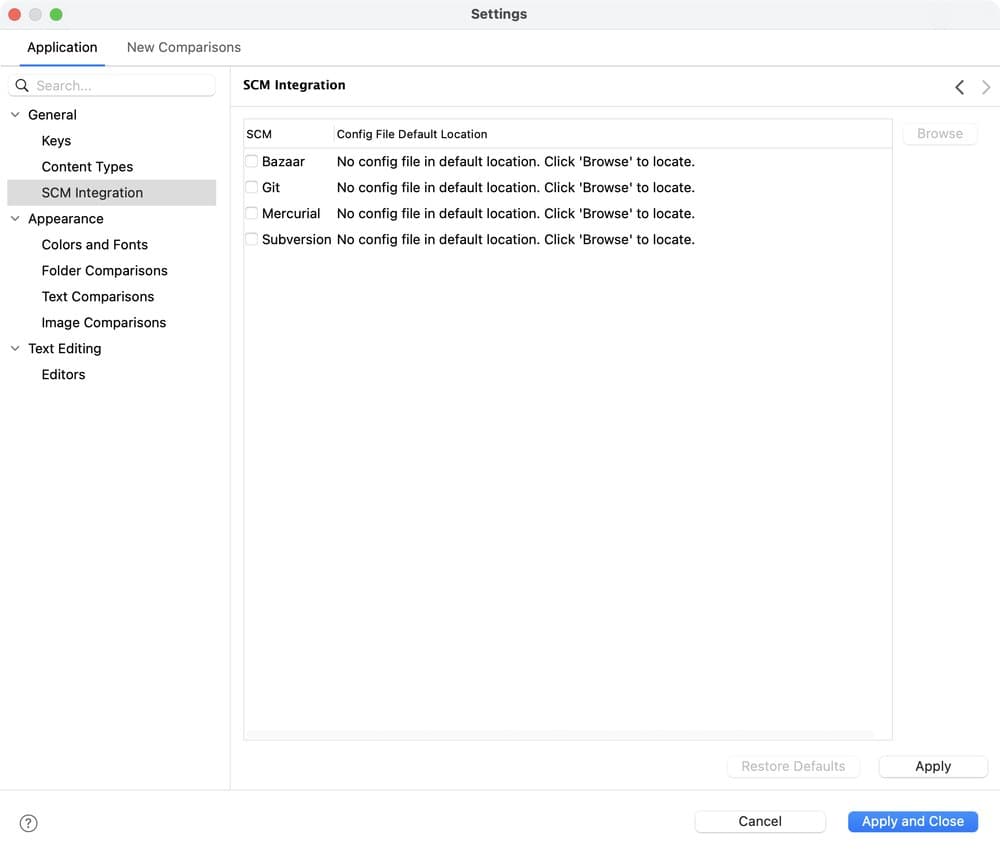Click the Subversion SCM name
The width and height of the screenshot is (1000, 854).
(x=297, y=239)
